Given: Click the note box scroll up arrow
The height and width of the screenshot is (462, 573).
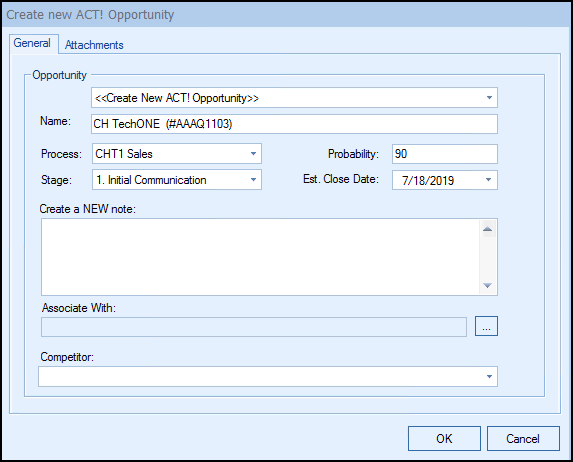Looking at the screenshot, I should tap(487, 229).
